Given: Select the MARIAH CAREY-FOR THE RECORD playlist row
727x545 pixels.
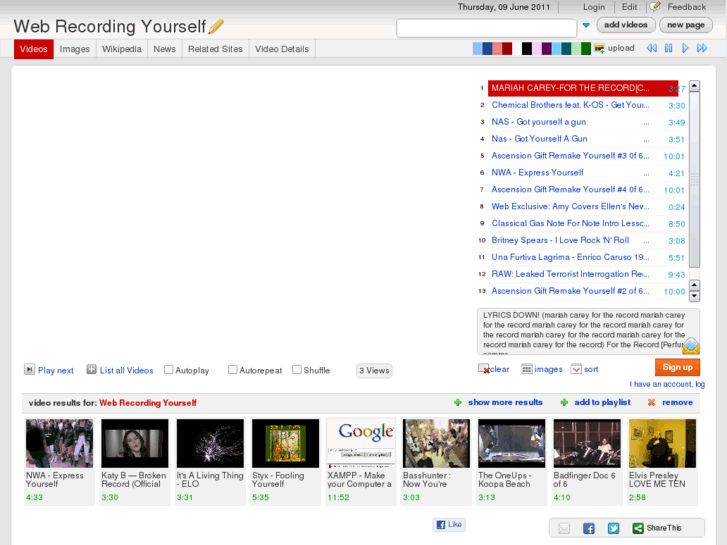Looking at the screenshot, I should point(583,88).
